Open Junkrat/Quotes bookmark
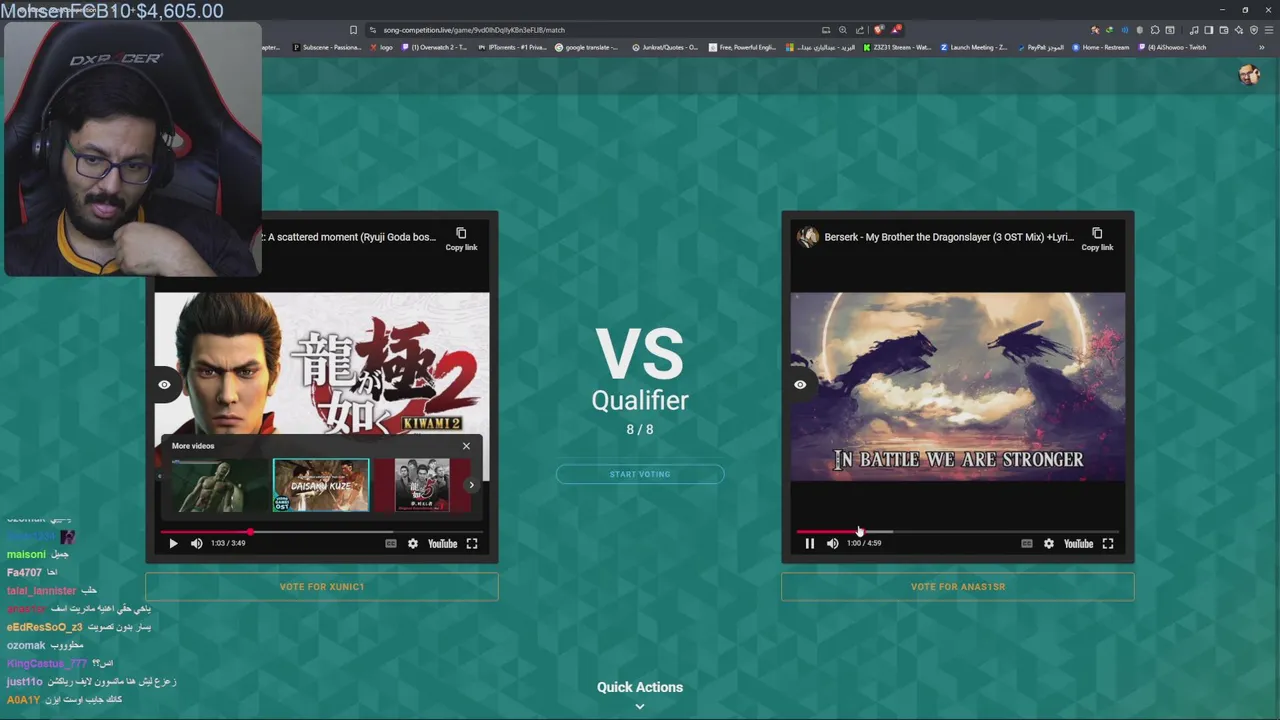The width and height of the screenshot is (1280, 720). point(665,47)
